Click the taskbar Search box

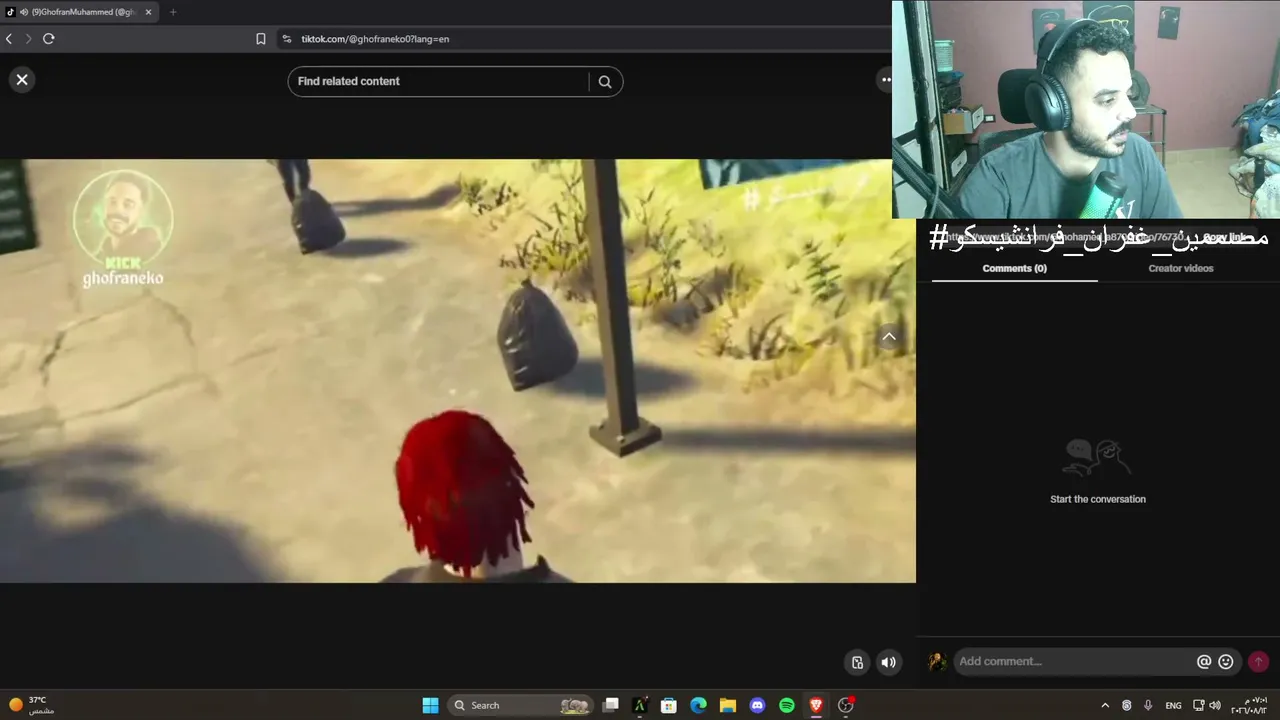tap(520, 705)
